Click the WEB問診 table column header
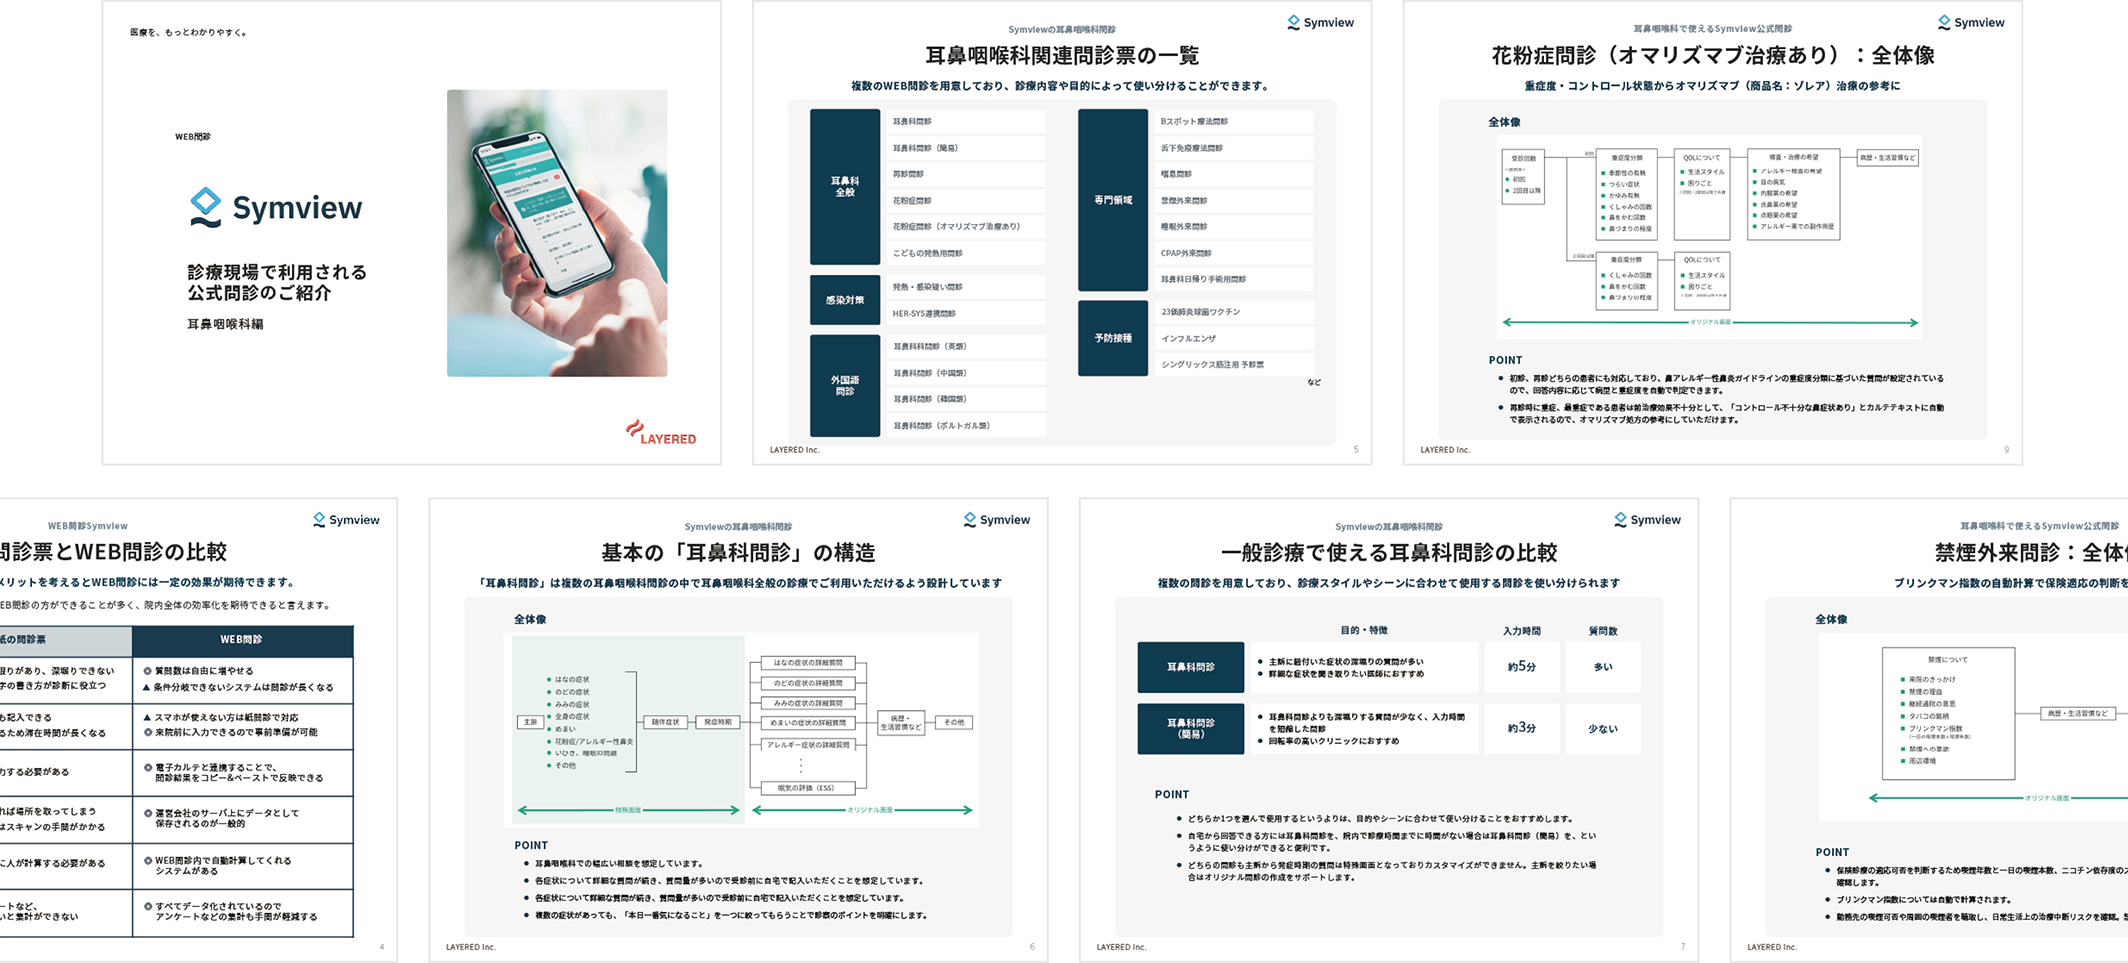 tap(242, 640)
